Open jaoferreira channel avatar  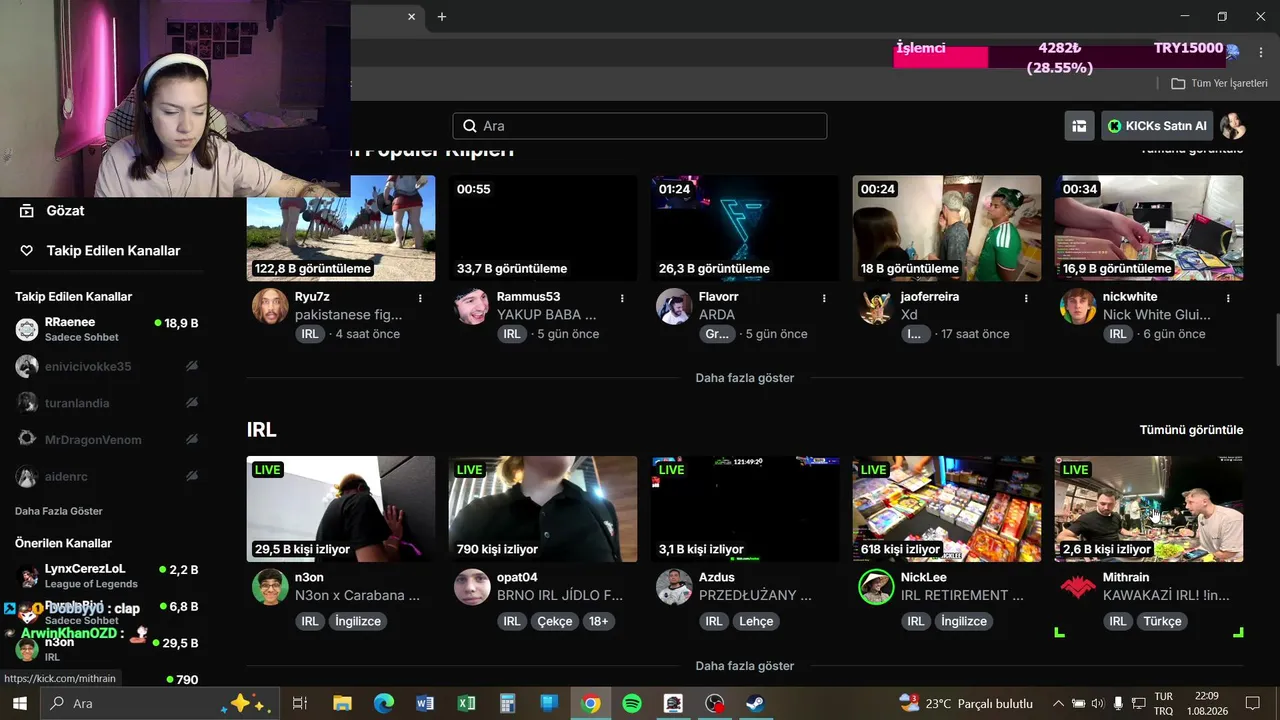point(876,306)
